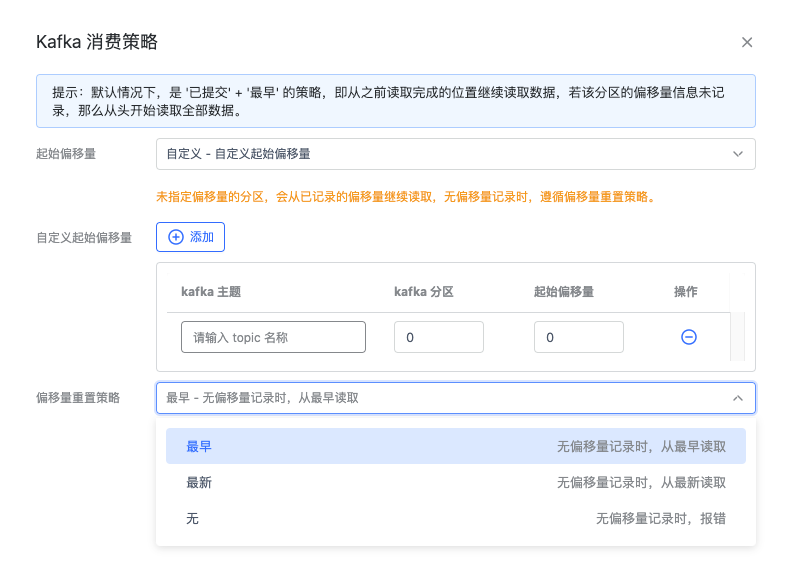Click the kafka 分区 number field
This screenshot has width=795, height=574.
tap(439, 337)
